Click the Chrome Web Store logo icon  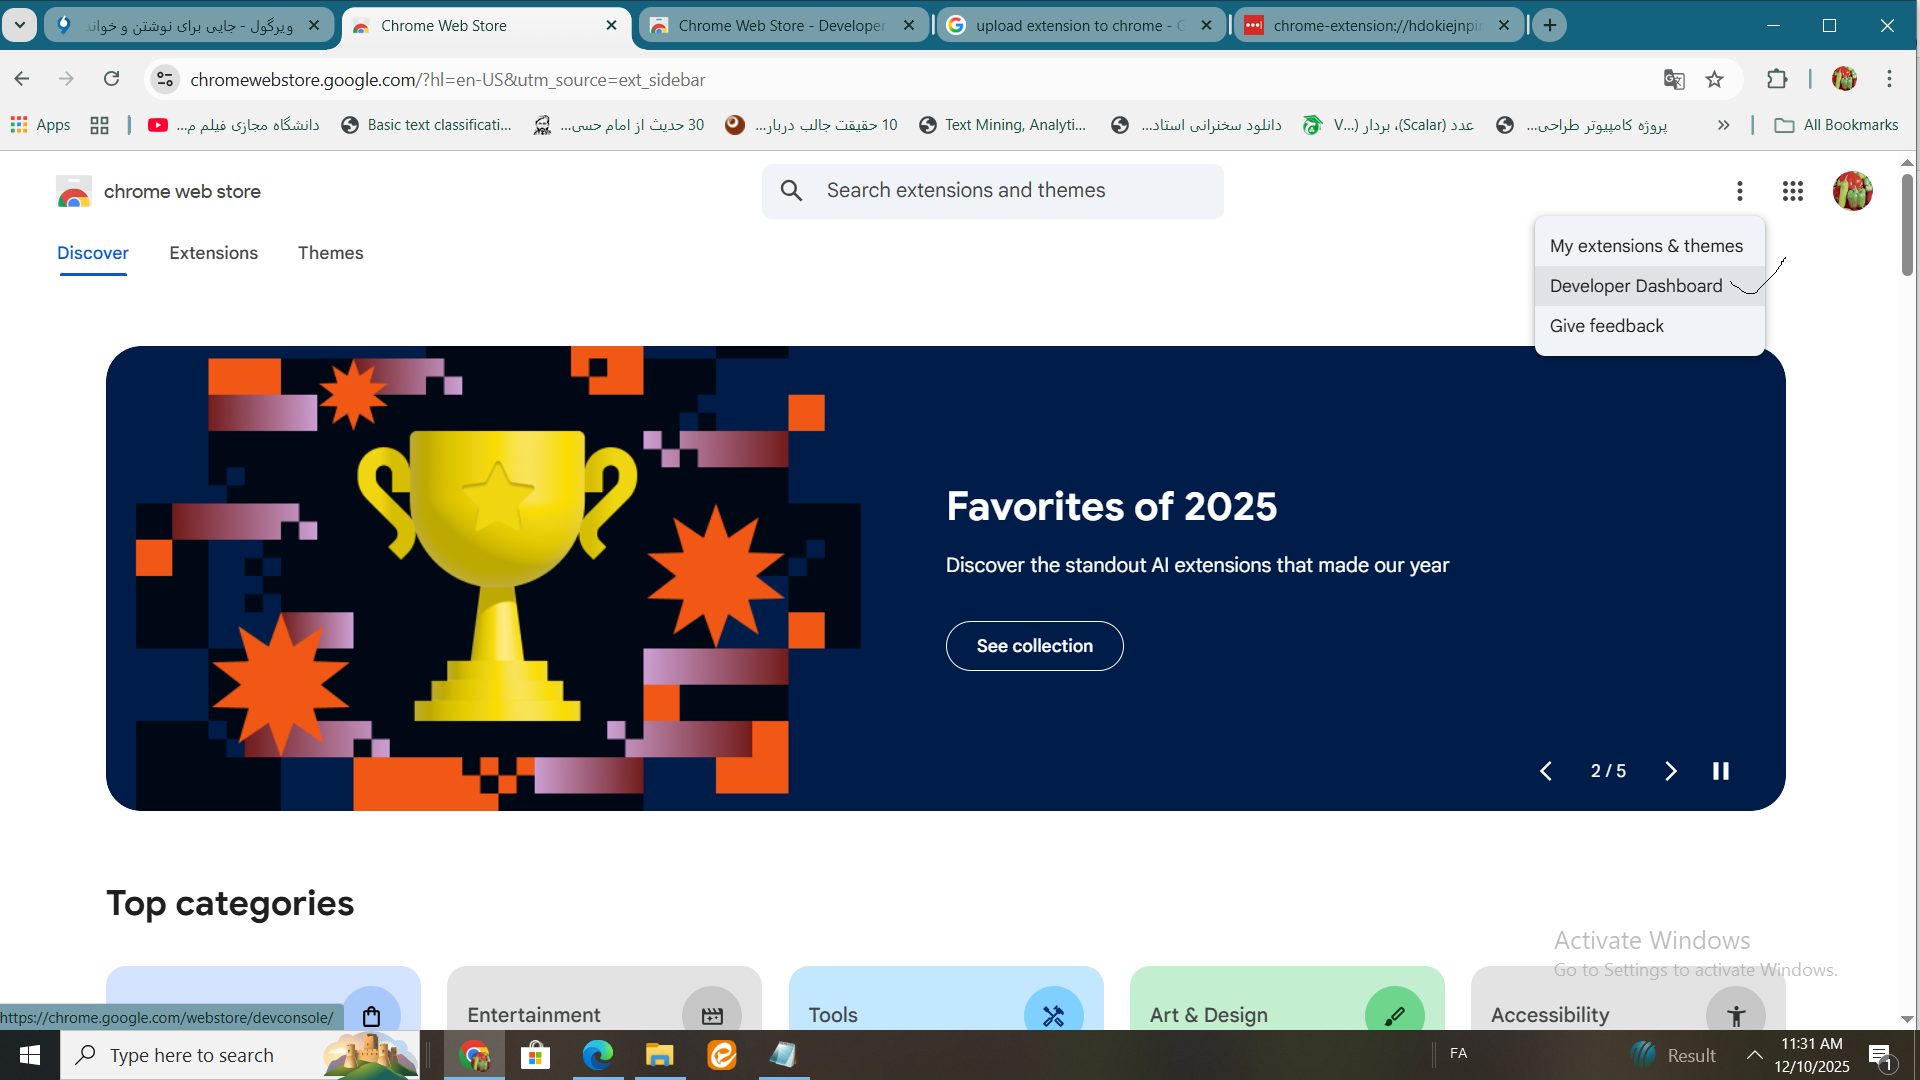(73, 191)
